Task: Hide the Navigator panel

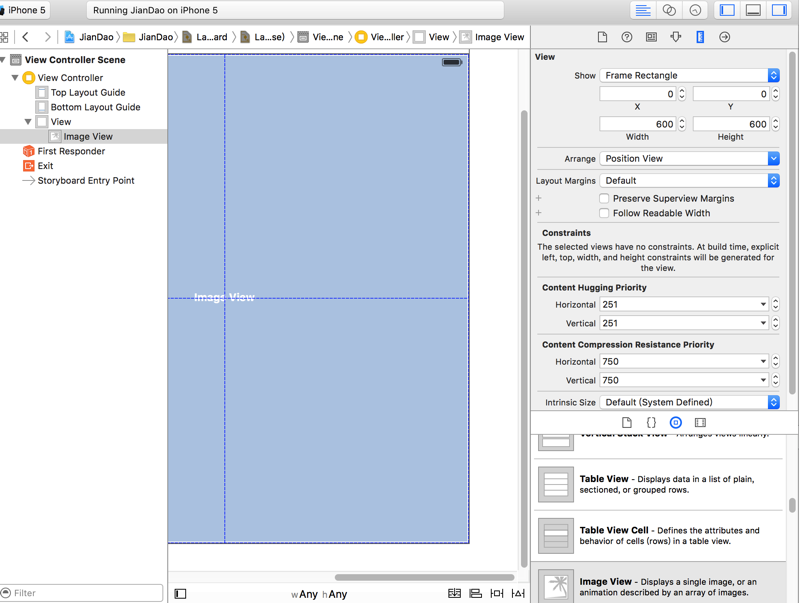Action: 727,10
